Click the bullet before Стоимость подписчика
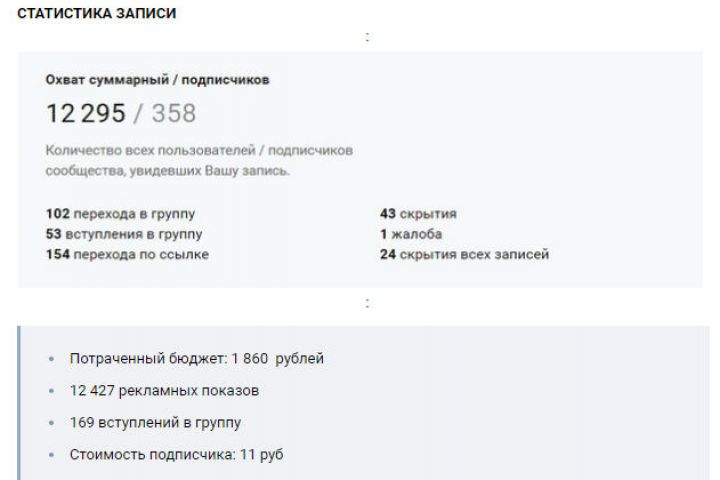The width and height of the screenshot is (720, 480). 52,454
